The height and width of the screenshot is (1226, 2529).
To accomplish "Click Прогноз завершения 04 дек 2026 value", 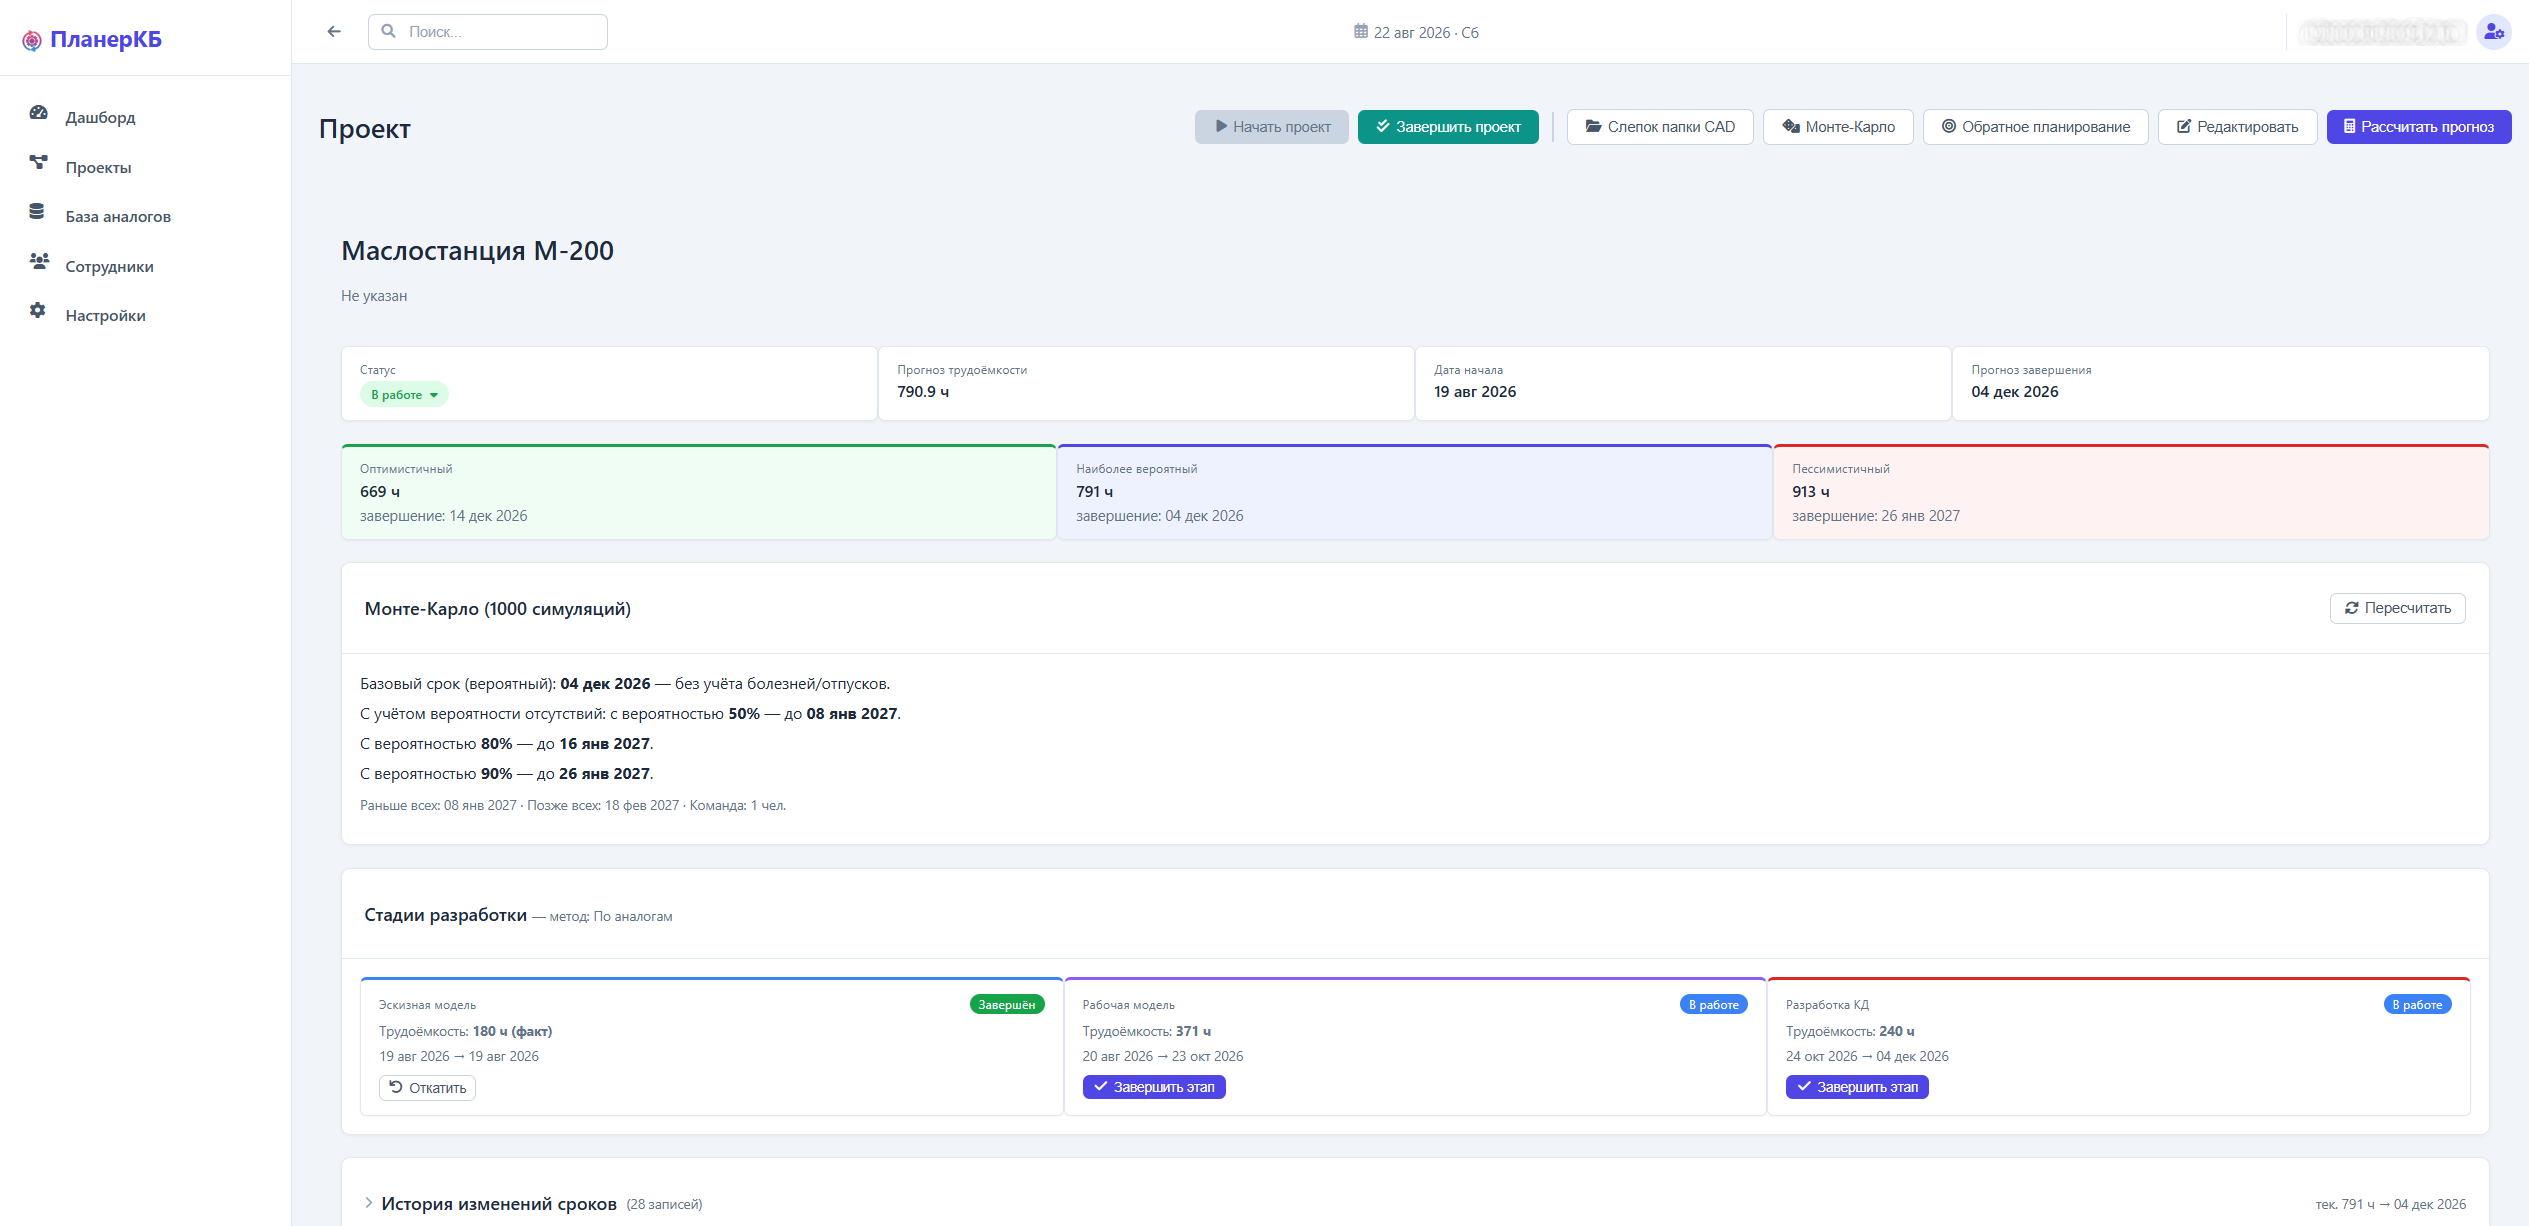I will click(x=2015, y=392).
